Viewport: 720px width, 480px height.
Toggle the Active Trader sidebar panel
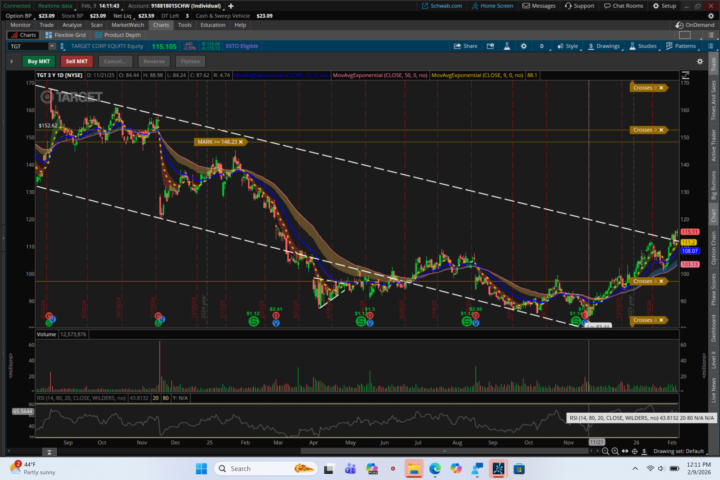tap(714, 145)
